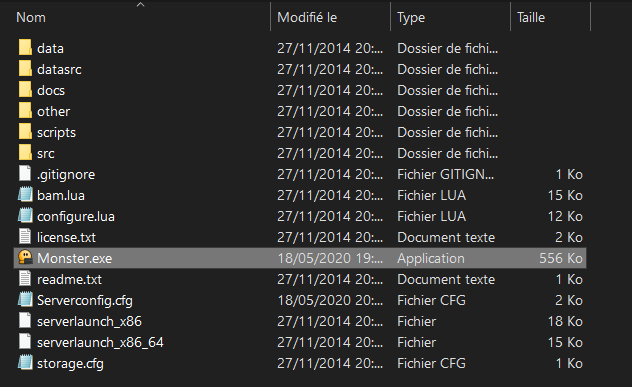Click the bam.lua file icon
The image size is (632, 387).
(25, 194)
